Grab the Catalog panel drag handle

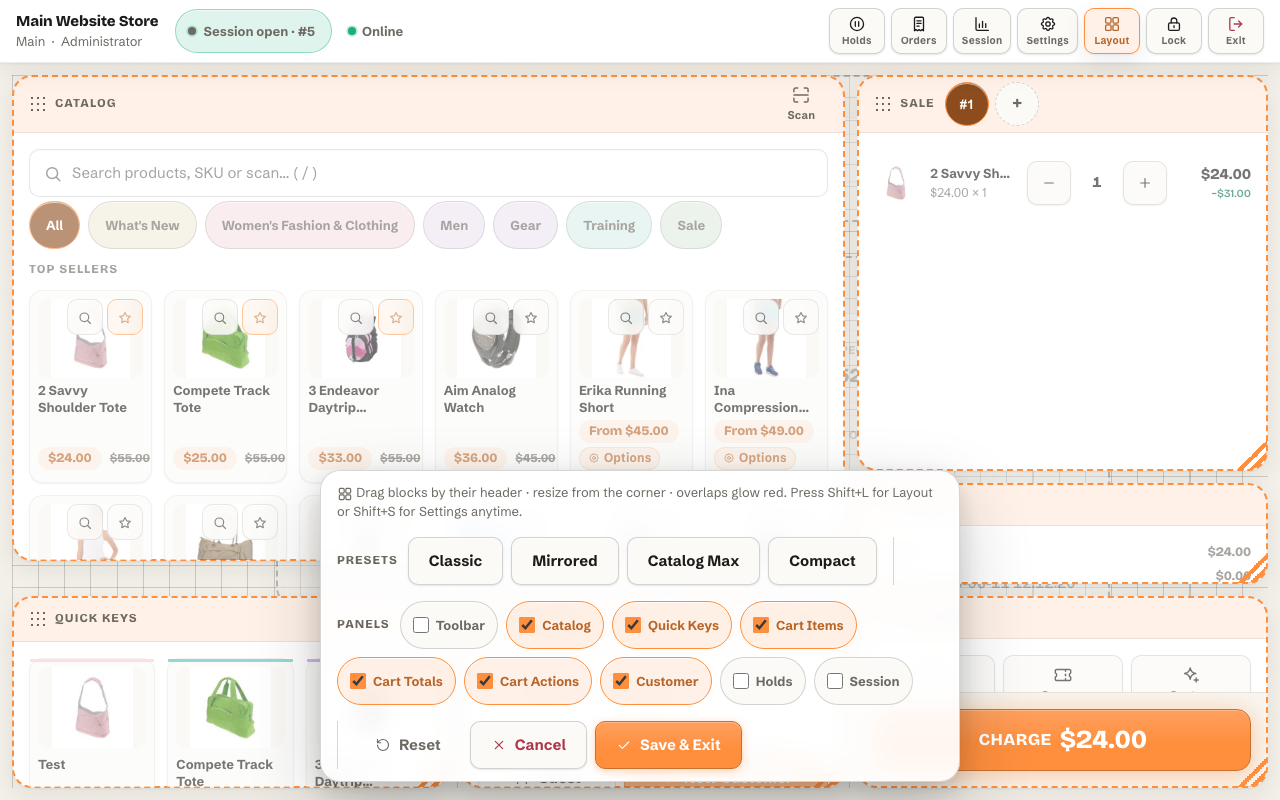pyautogui.click(x=38, y=104)
